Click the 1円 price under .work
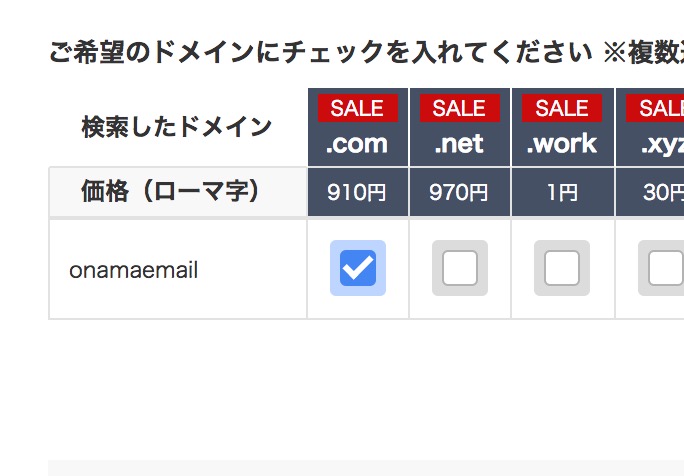 coord(562,192)
